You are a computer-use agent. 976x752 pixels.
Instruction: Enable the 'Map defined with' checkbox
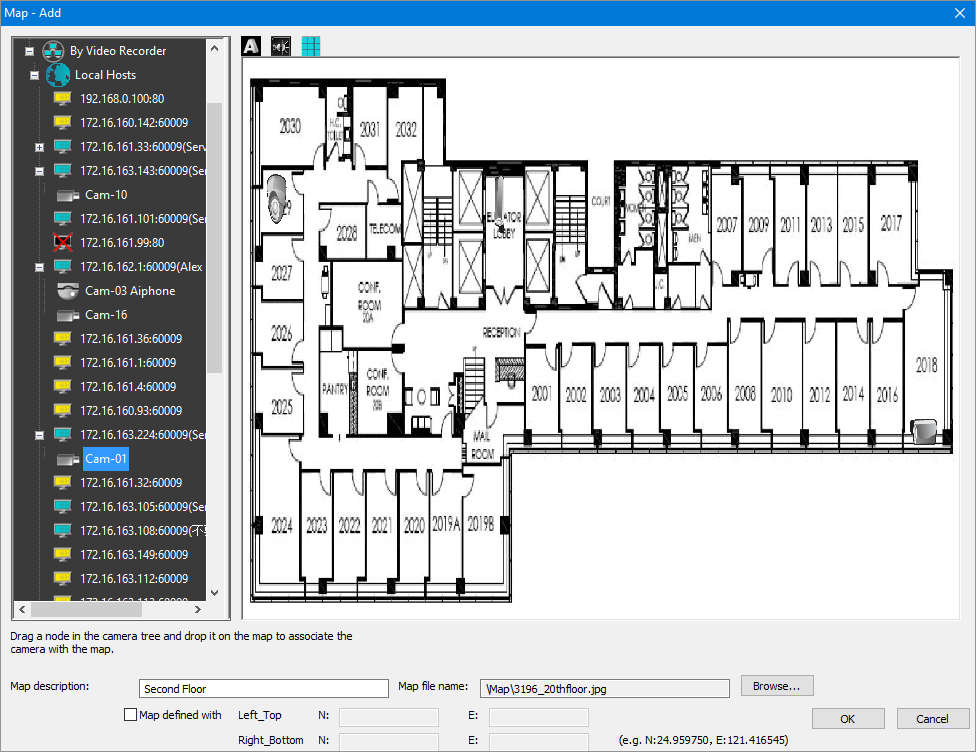pyautogui.click(x=130, y=715)
